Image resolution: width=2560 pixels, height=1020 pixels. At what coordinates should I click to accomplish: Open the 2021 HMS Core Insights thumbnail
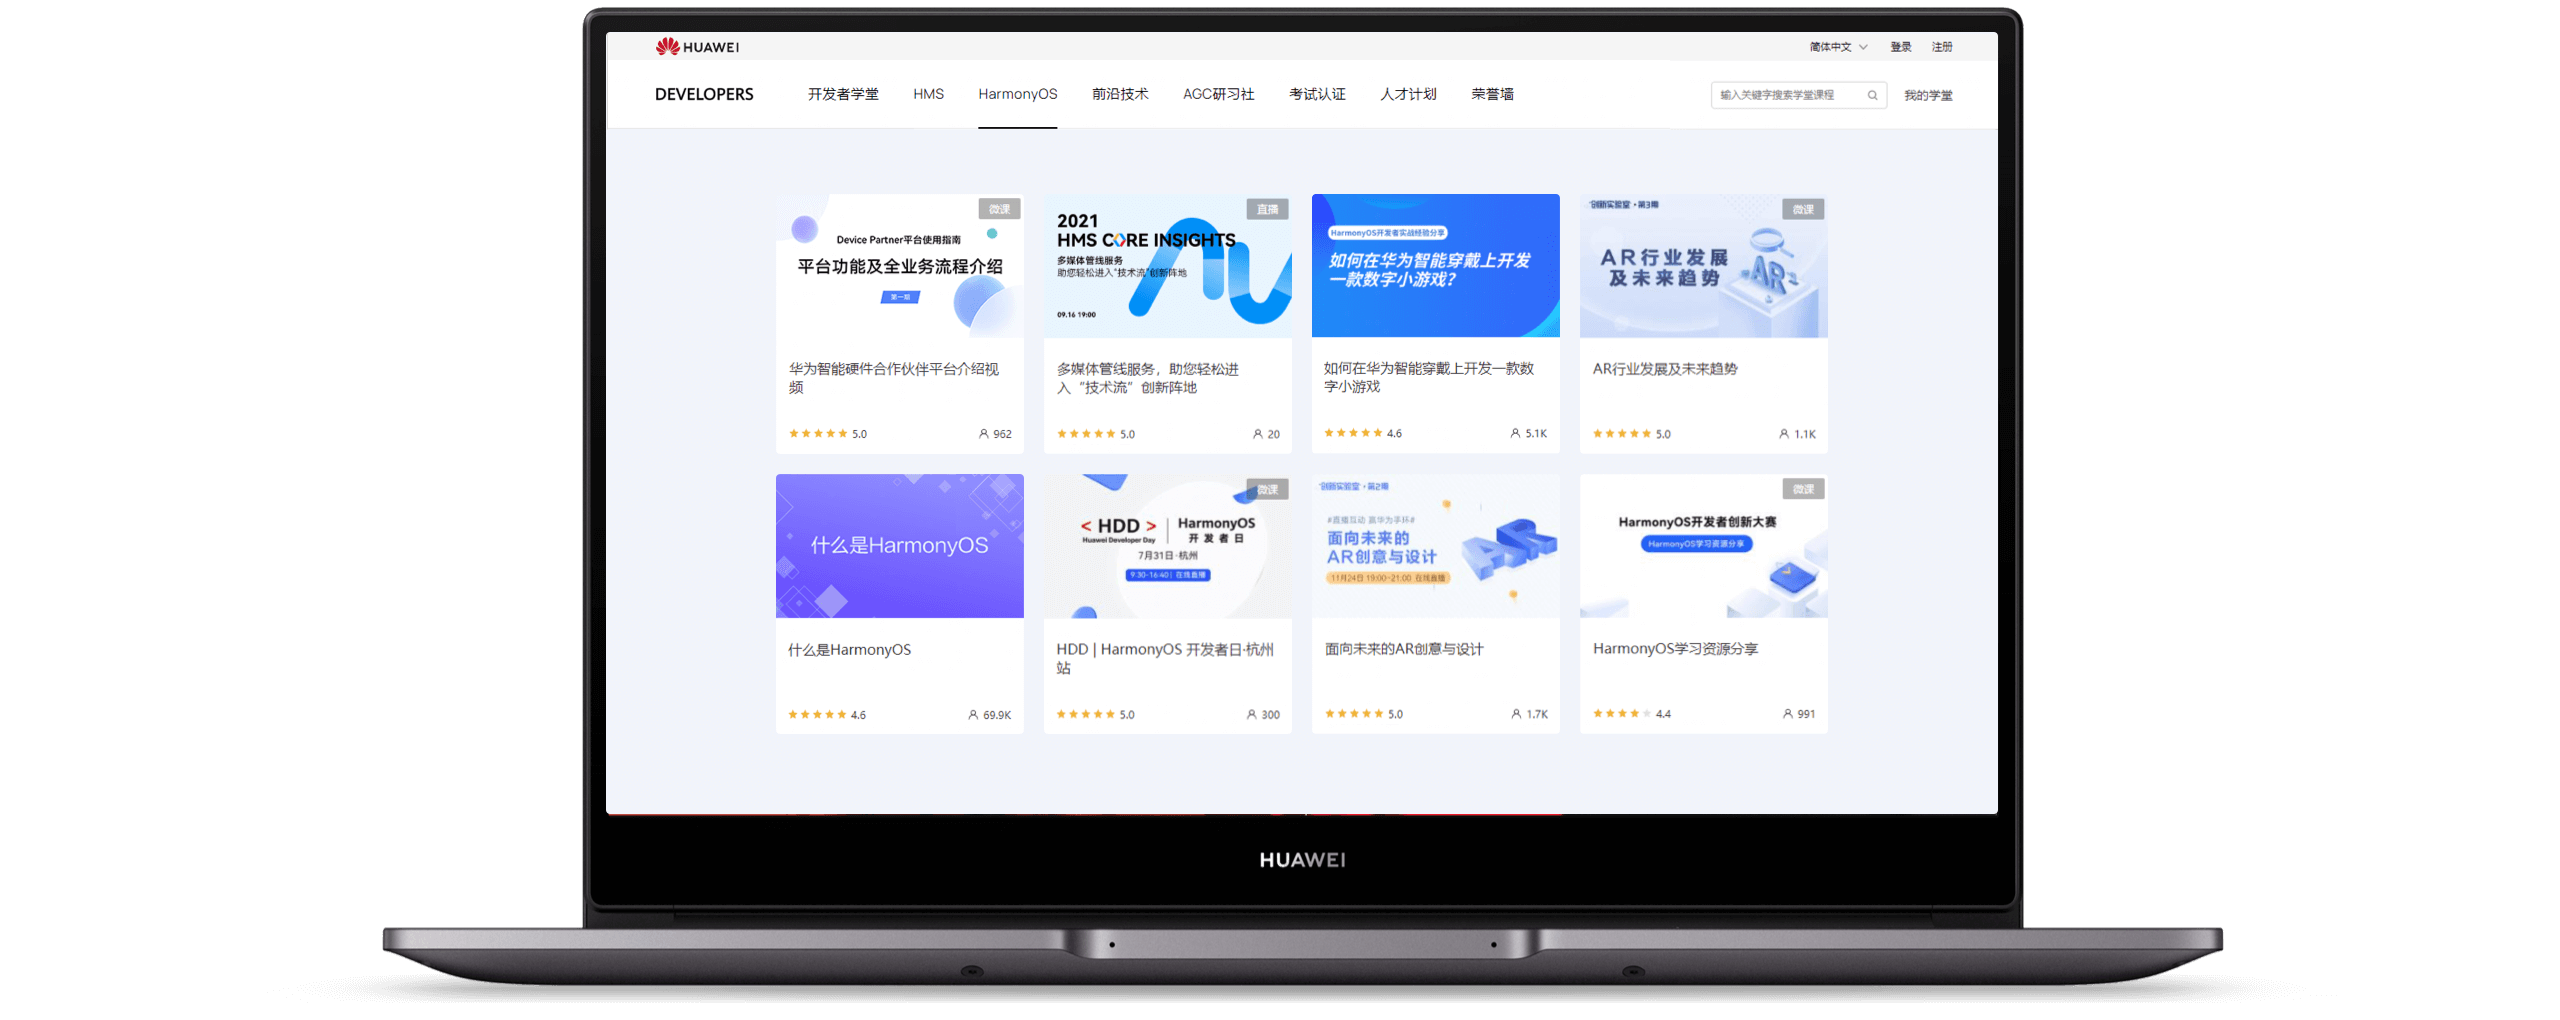1167,266
